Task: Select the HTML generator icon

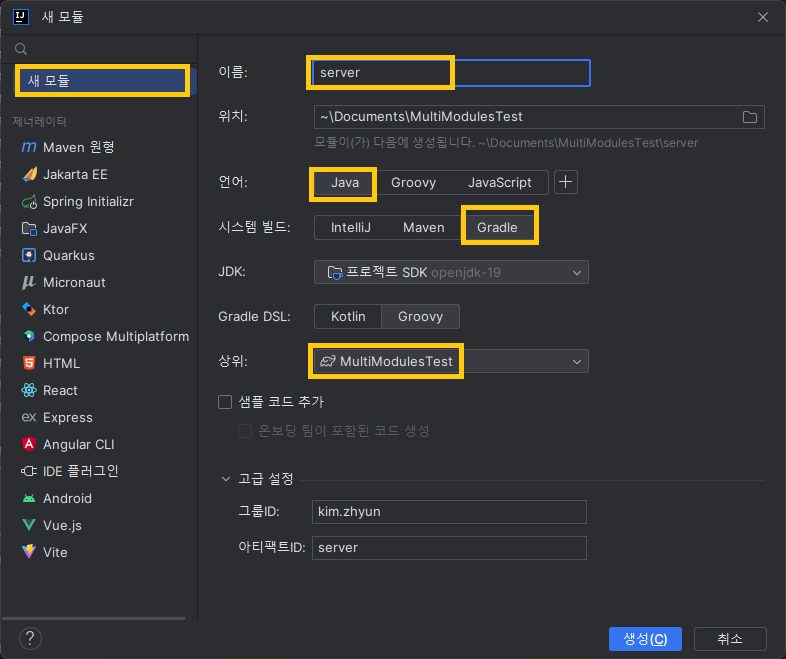Action: pos(29,363)
